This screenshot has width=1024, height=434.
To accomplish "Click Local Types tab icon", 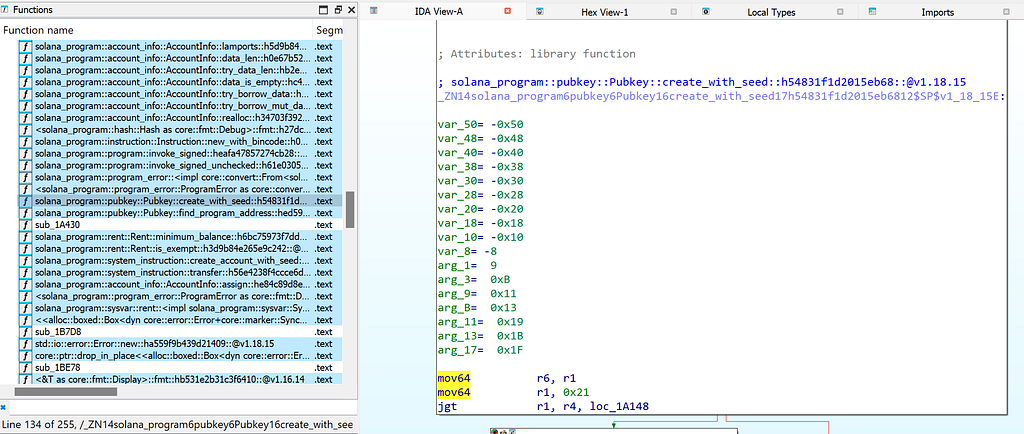I will (x=705, y=11).
